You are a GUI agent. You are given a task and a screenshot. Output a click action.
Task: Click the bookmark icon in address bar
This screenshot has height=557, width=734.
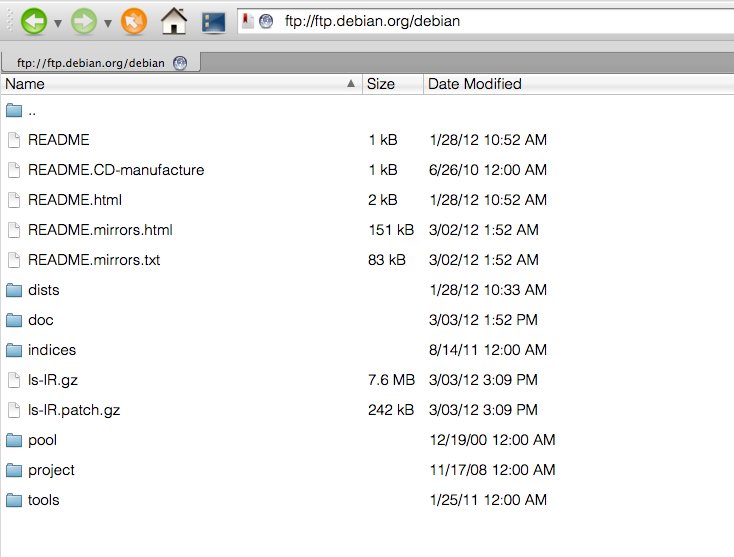click(x=247, y=21)
